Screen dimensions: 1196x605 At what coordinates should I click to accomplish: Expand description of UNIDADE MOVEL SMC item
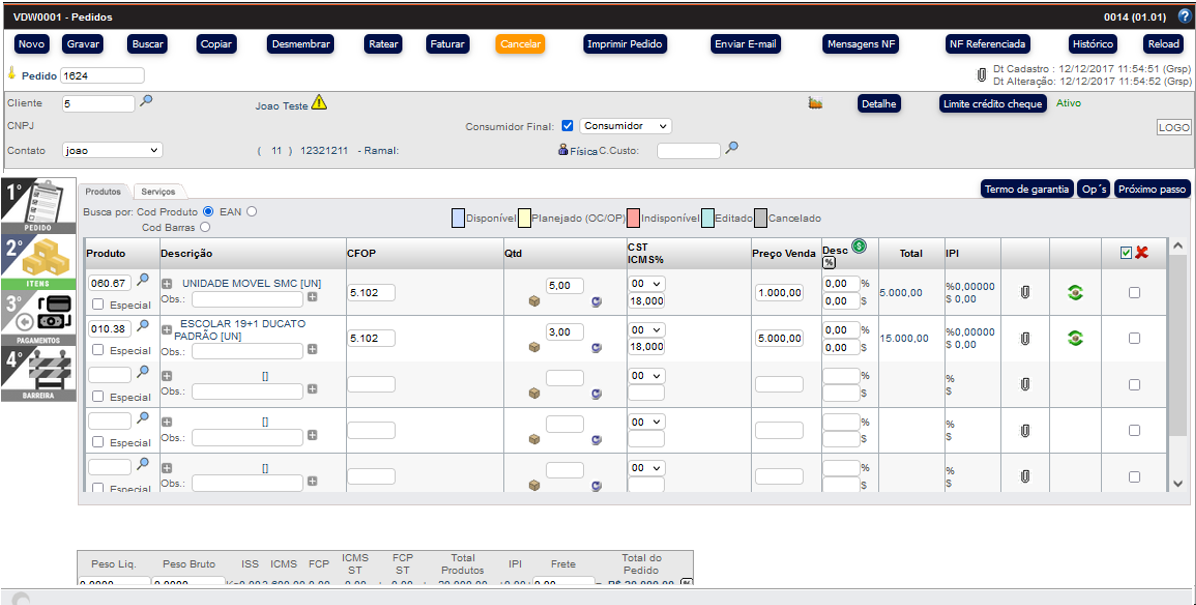pyautogui.click(x=167, y=284)
